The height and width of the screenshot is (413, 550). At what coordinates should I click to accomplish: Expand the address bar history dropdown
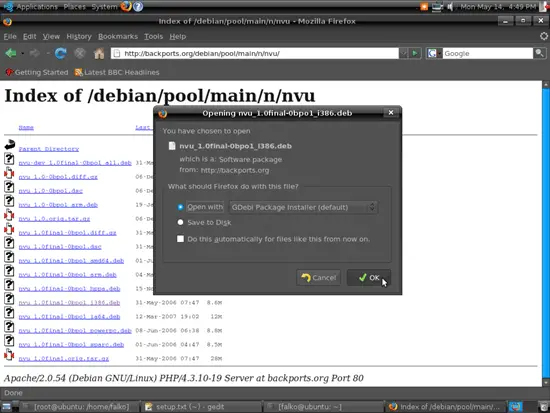pos(404,53)
